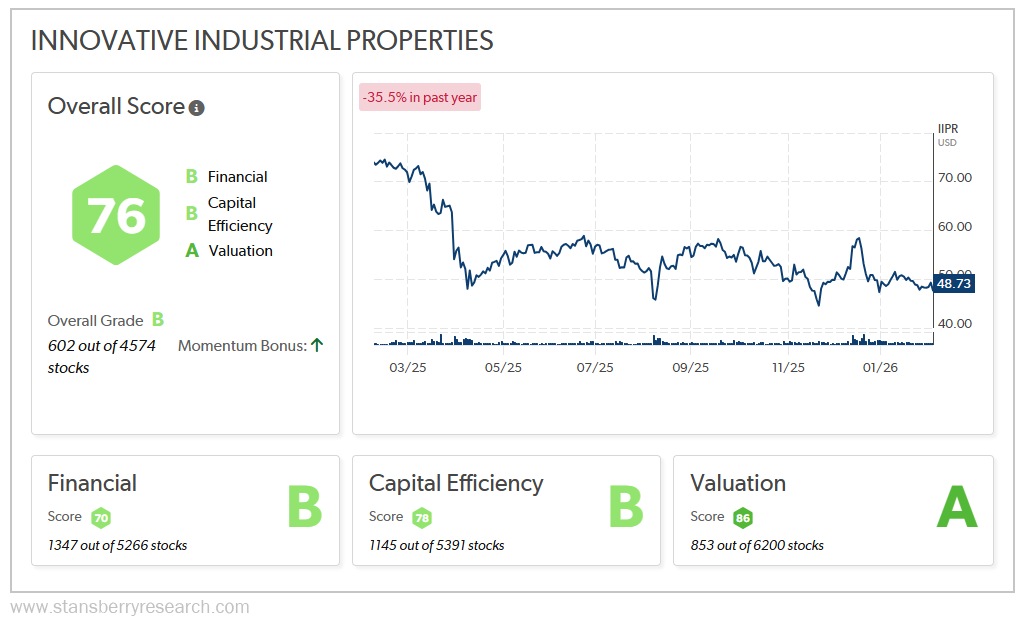This screenshot has height=624, width=1024.
Task: Click the Overall Score info icon
Action: click(x=196, y=107)
